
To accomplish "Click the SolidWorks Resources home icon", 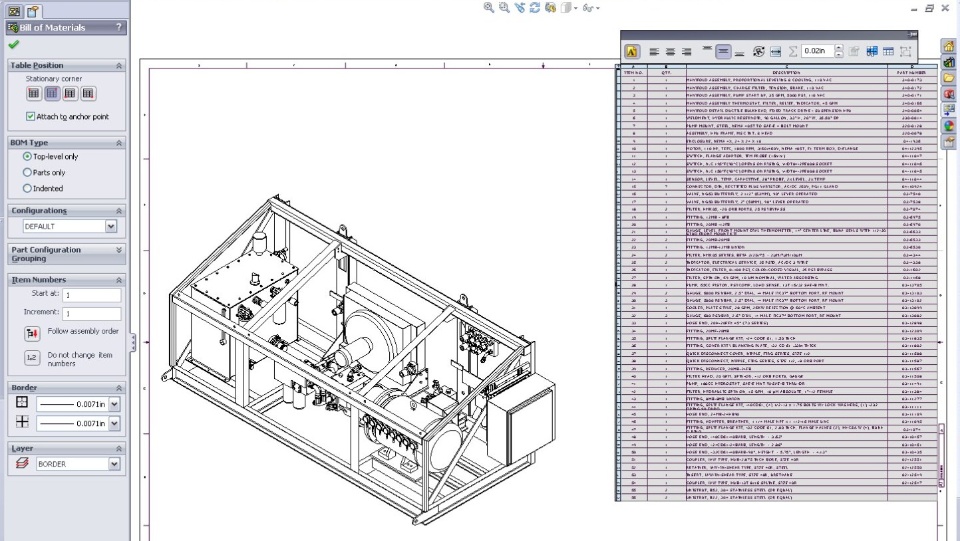I will click(x=948, y=47).
